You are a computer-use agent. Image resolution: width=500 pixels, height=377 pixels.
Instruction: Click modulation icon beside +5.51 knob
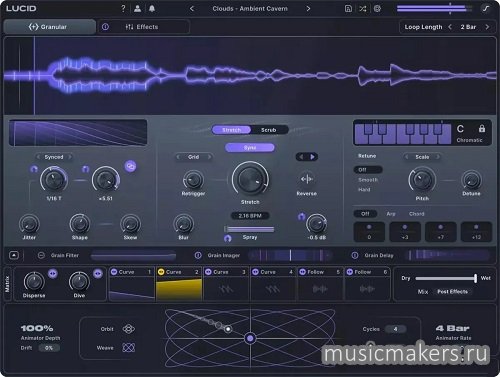click(x=86, y=169)
